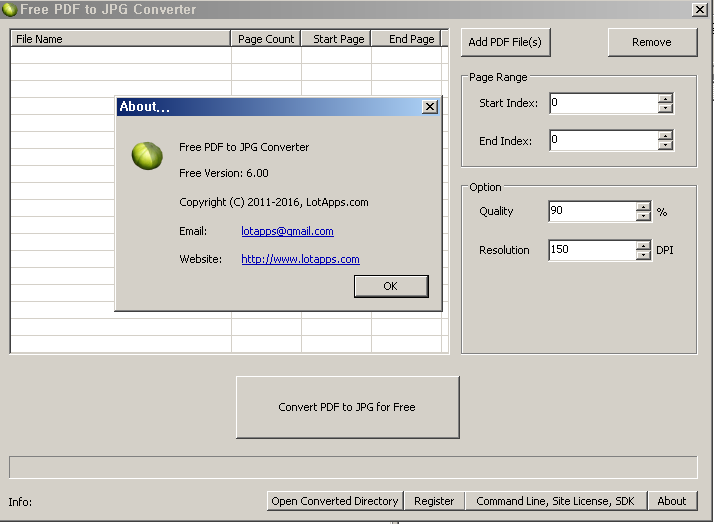Image resolution: width=714 pixels, height=524 pixels.
Task: Increase Resolution with up arrow
Action: pos(643,245)
